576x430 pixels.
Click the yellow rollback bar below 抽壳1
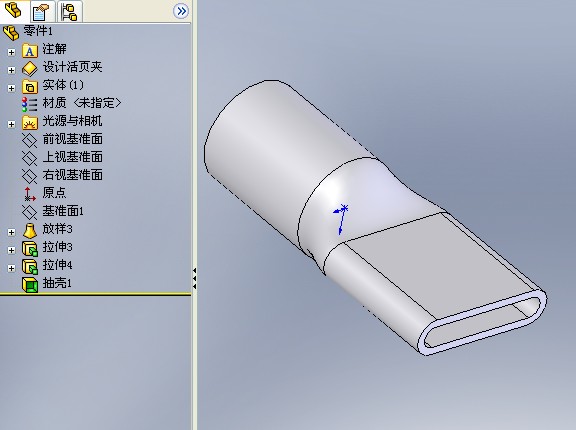click(96, 294)
